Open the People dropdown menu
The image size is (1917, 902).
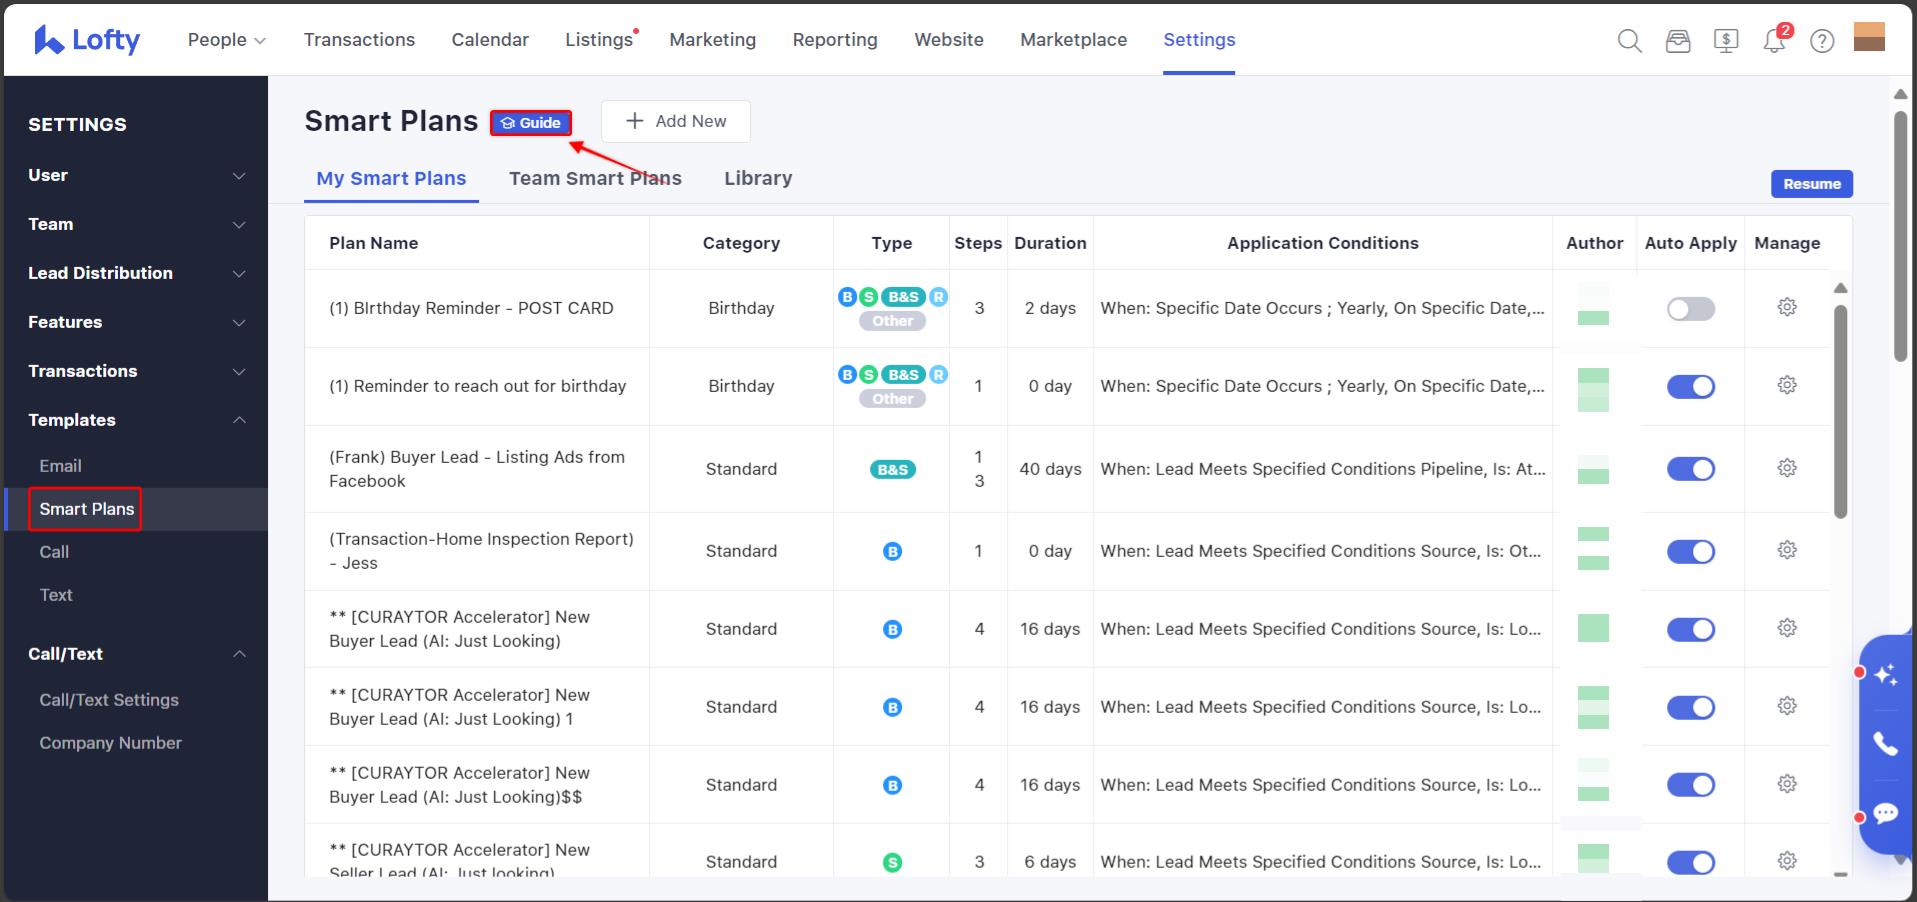click(x=225, y=39)
